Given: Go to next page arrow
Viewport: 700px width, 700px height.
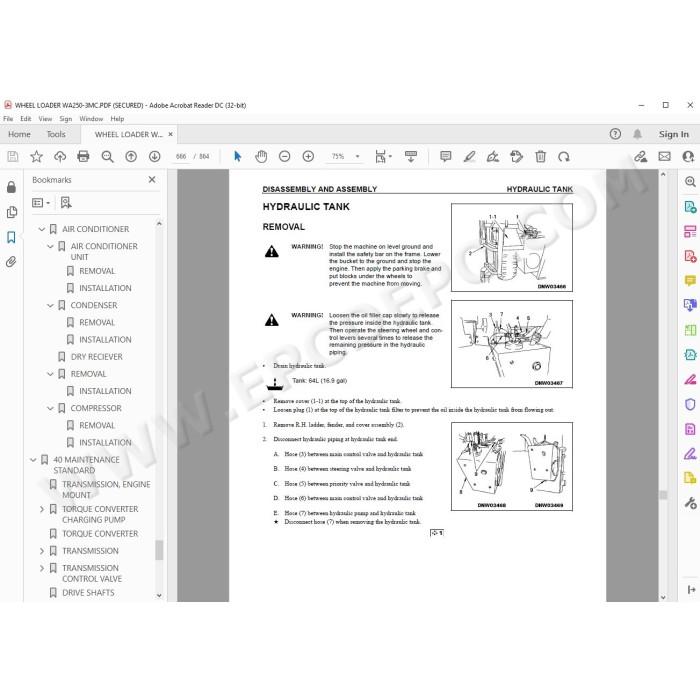Looking at the screenshot, I should [x=154, y=156].
